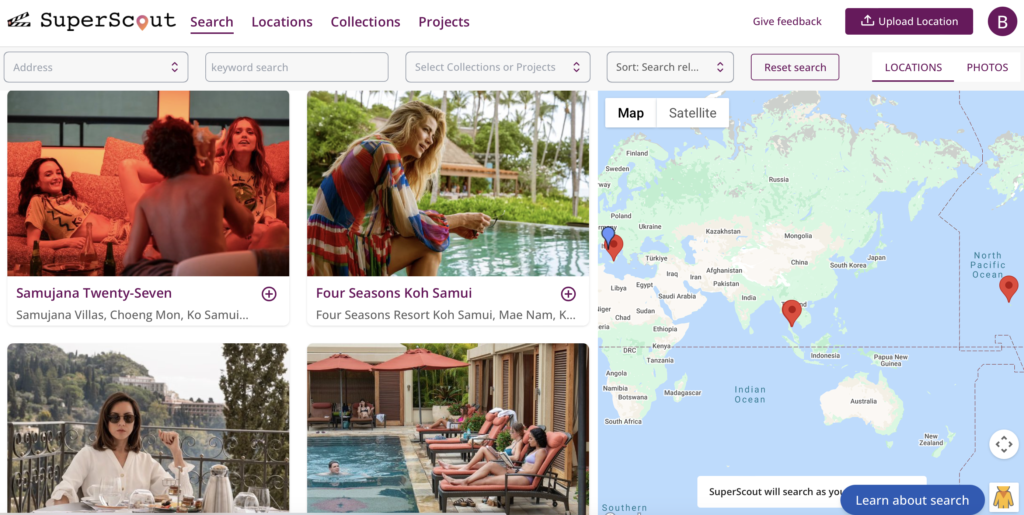Click the yellow jacket icon on map
This screenshot has width=1024, height=515.
tap(1004, 497)
